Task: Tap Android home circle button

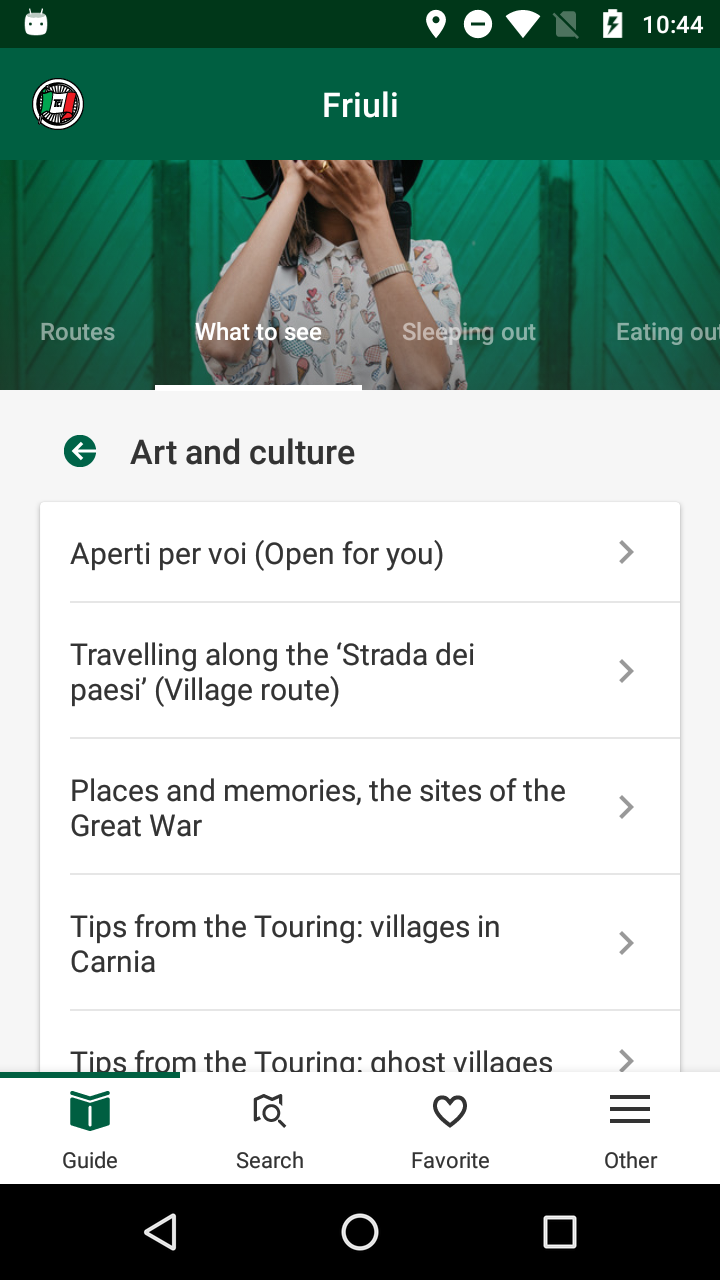Action: (360, 1232)
